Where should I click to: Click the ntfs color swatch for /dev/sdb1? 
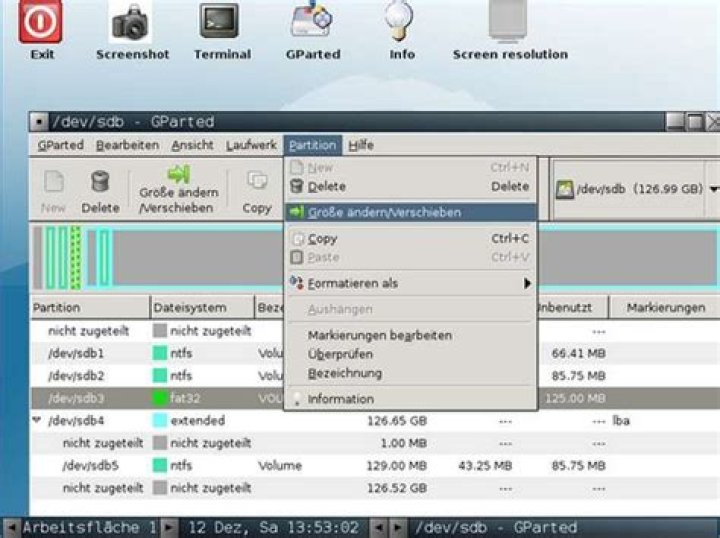(x=159, y=353)
